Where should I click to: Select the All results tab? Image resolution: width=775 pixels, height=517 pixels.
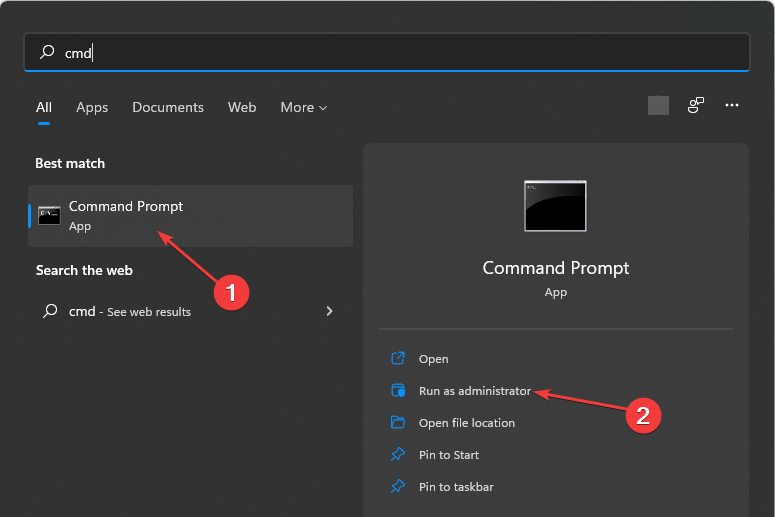click(x=44, y=107)
